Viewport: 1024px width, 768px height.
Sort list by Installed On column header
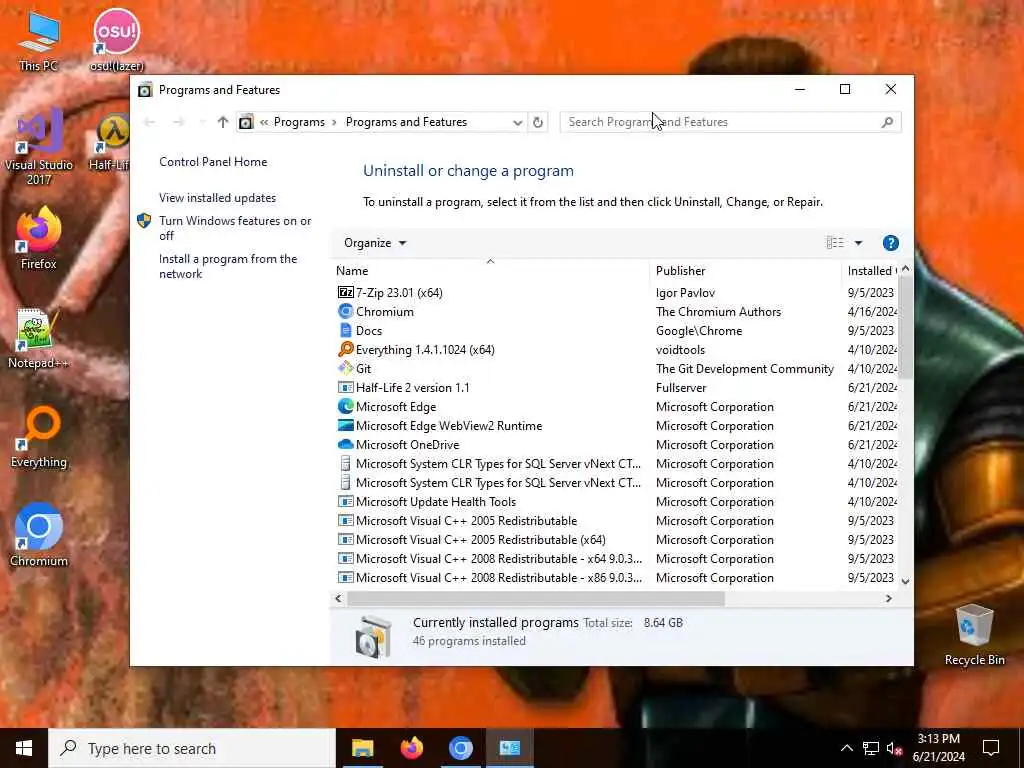click(x=870, y=270)
